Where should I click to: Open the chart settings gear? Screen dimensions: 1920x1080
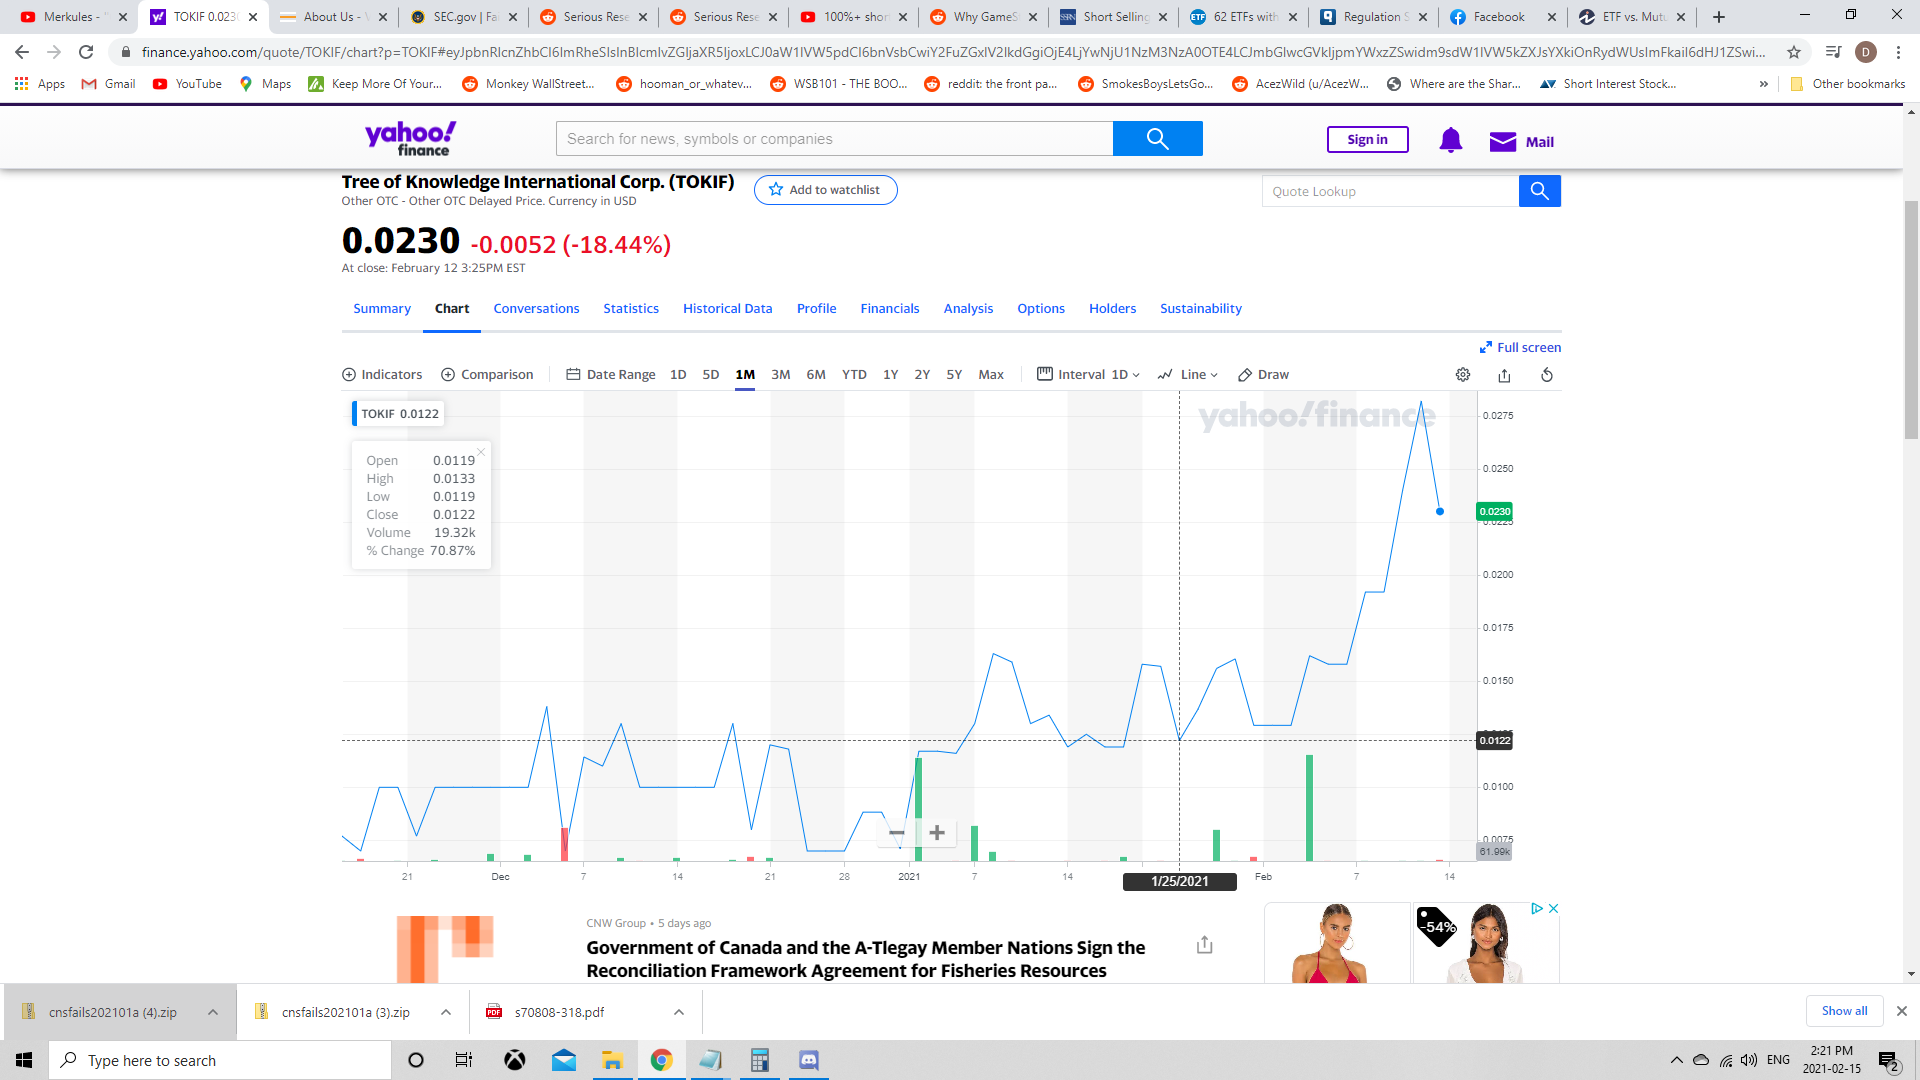click(1463, 375)
